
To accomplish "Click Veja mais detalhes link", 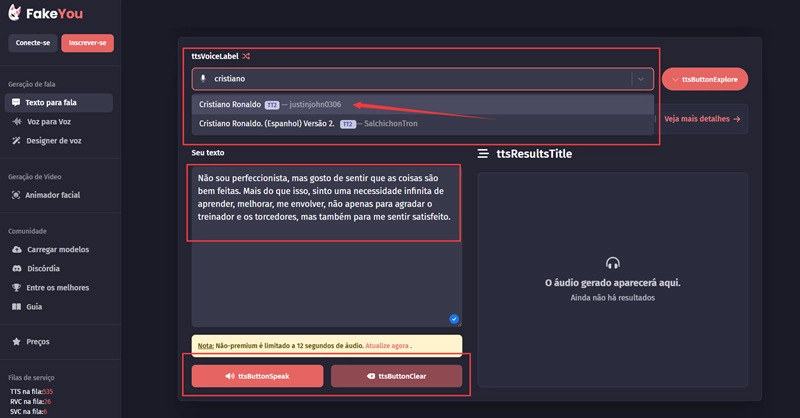I will pyautogui.click(x=702, y=119).
